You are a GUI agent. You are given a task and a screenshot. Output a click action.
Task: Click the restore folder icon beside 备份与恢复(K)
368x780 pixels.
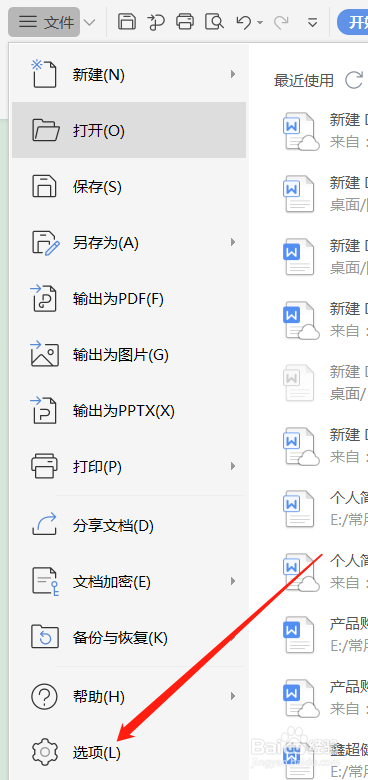pyautogui.click(x=45, y=637)
